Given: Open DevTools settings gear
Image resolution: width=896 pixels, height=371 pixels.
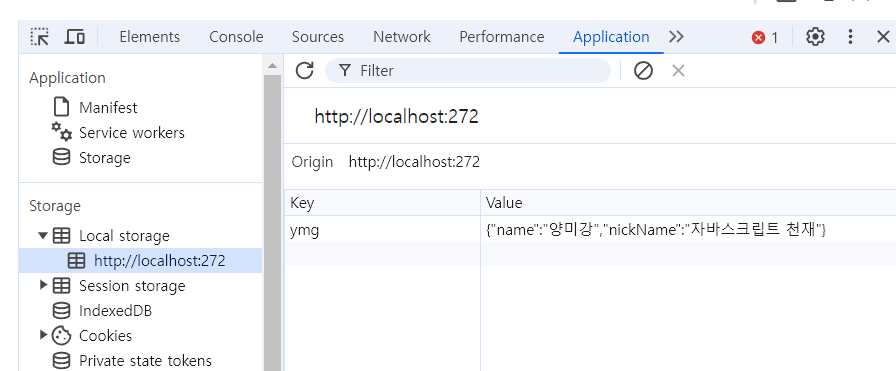Looking at the screenshot, I should click(x=815, y=37).
